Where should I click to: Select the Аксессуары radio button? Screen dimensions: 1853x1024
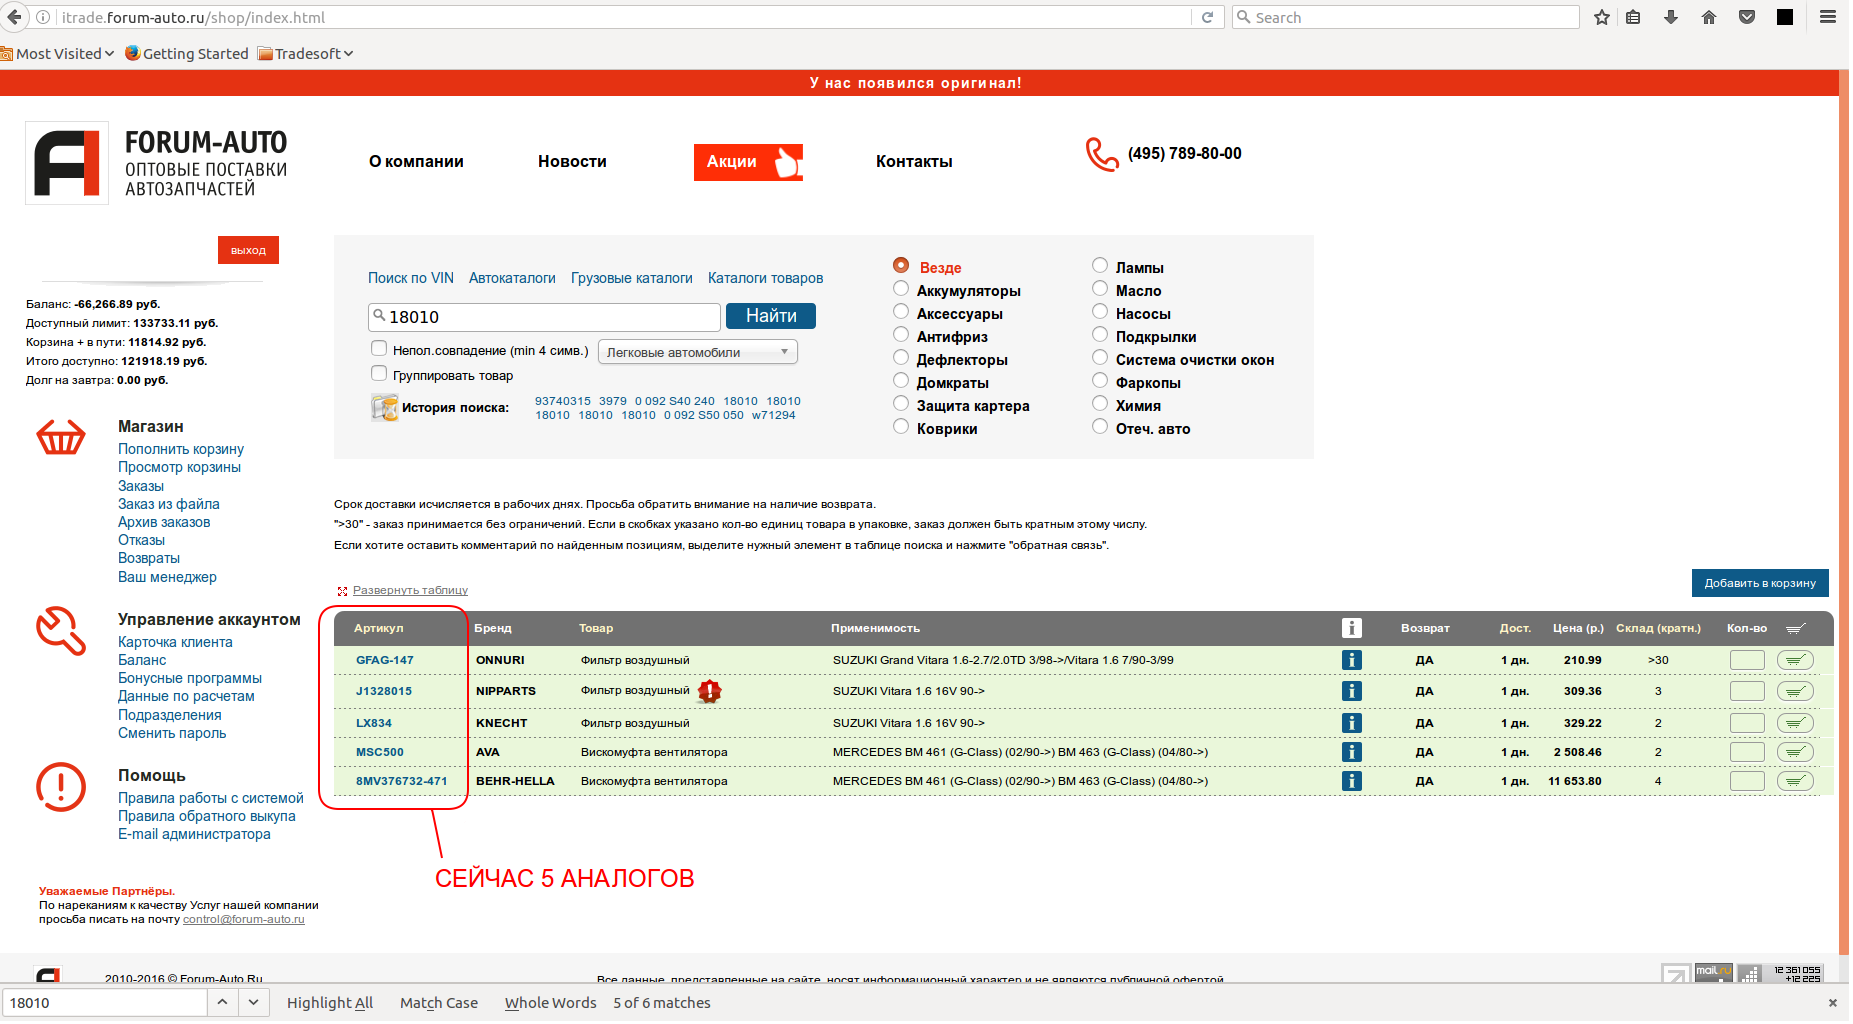(x=901, y=312)
